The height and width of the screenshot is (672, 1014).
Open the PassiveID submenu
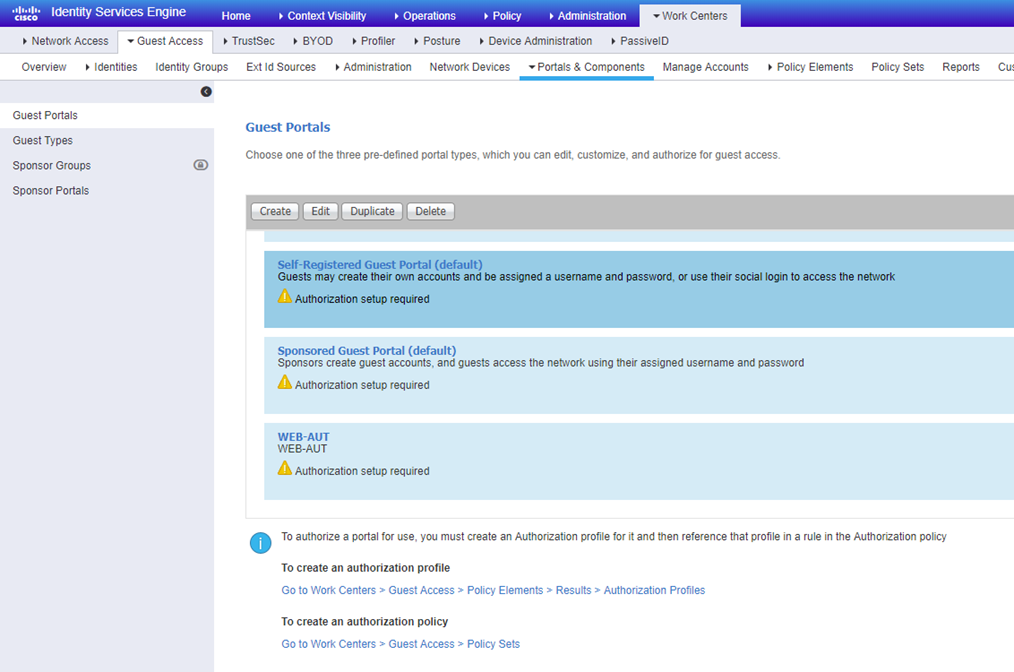(x=640, y=41)
